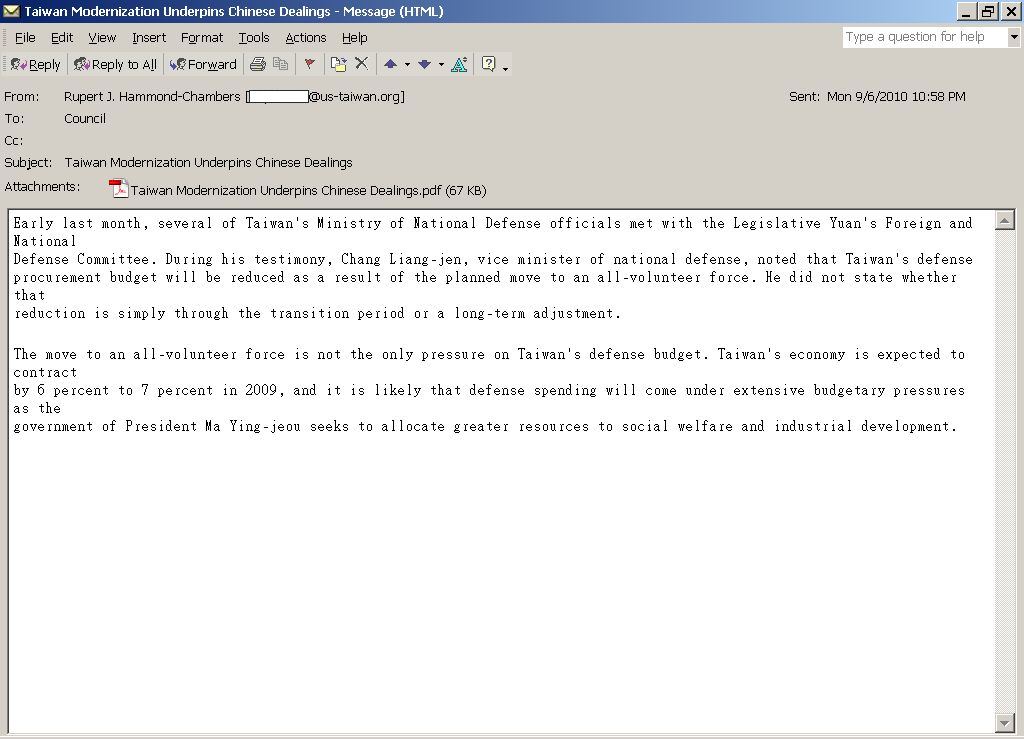
Task: Open Help with the question mark icon
Action: [488, 63]
